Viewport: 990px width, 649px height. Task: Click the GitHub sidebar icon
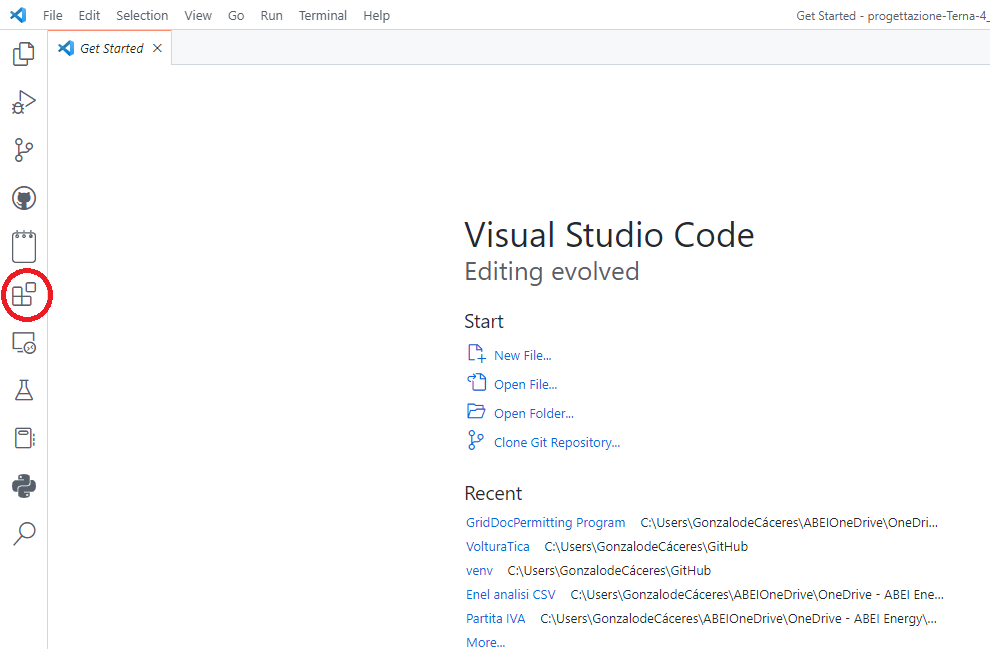point(23,197)
